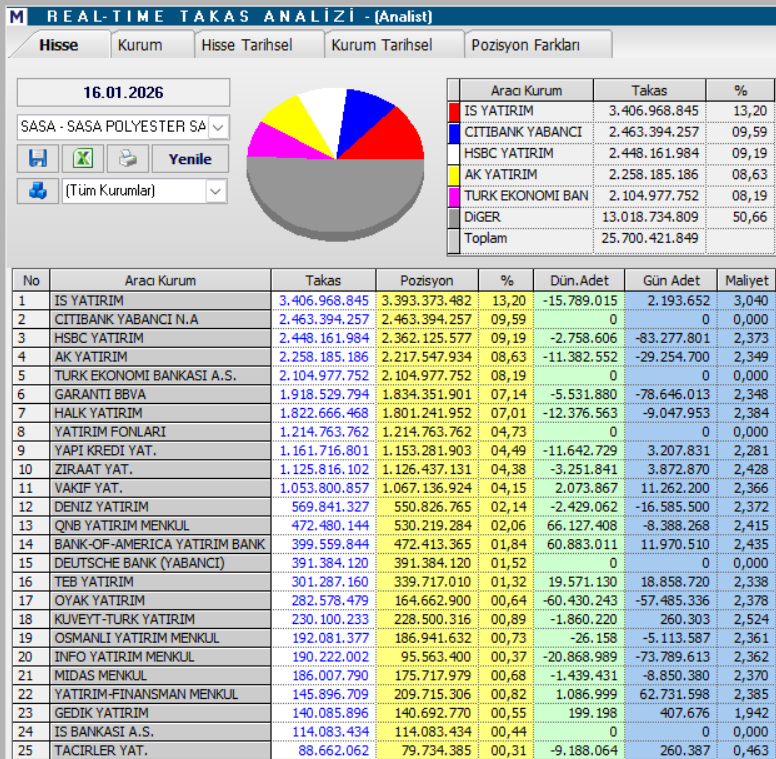The width and height of the screenshot is (776, 759).
Task: Select the ZIRAAT YAT. row
Action: coord(394,470)
